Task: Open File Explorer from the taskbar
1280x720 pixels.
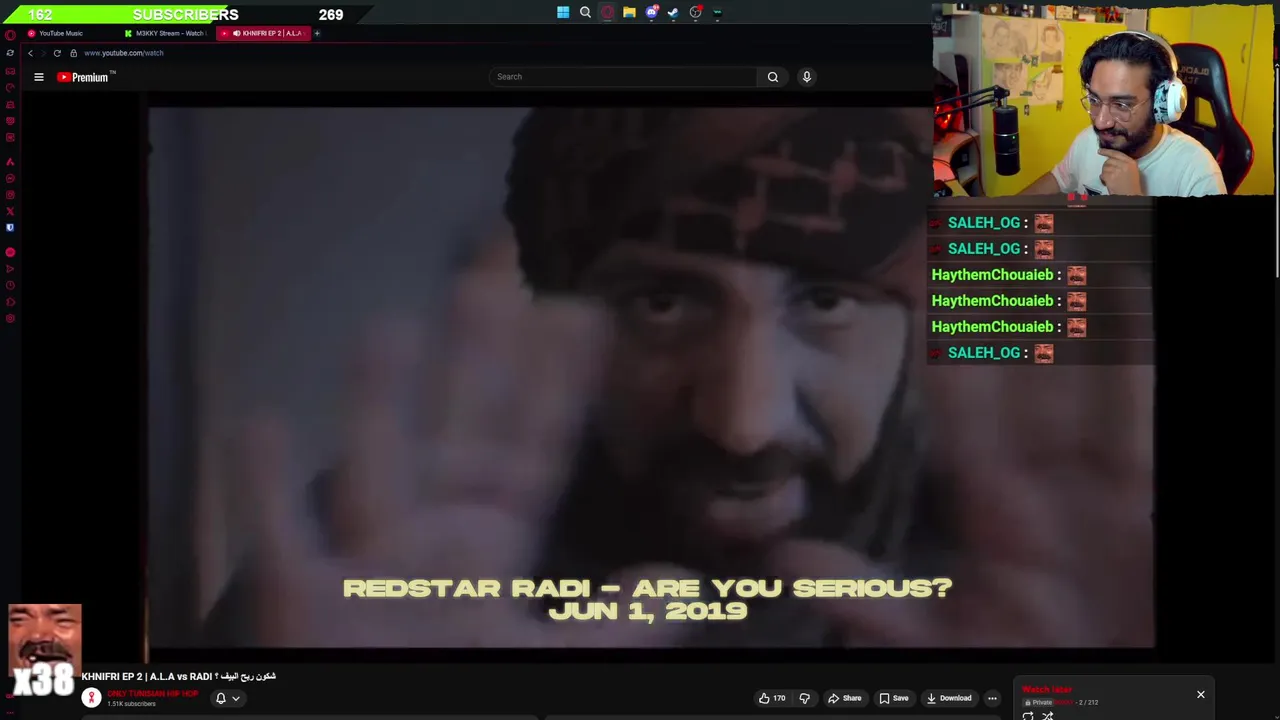Action: click(x=629, y=13)
